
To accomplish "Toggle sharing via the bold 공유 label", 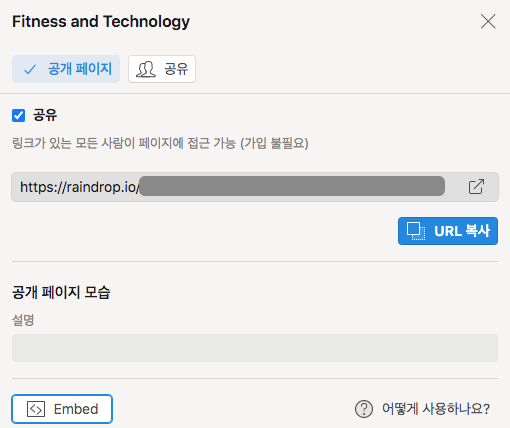I will point(45,115).
